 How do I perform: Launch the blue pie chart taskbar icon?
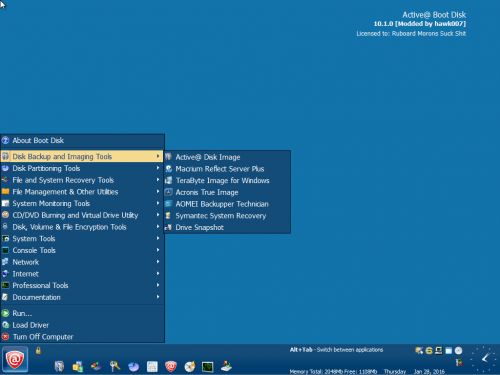[x=134, y=367]
